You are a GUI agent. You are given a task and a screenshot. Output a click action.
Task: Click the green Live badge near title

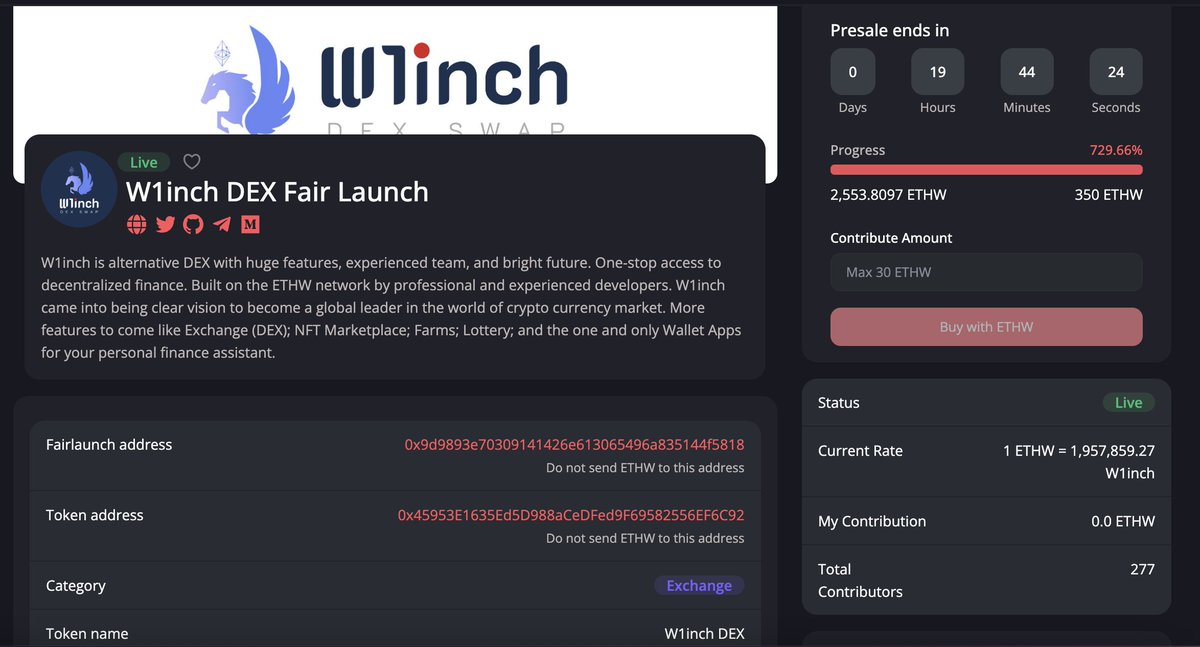144,162
